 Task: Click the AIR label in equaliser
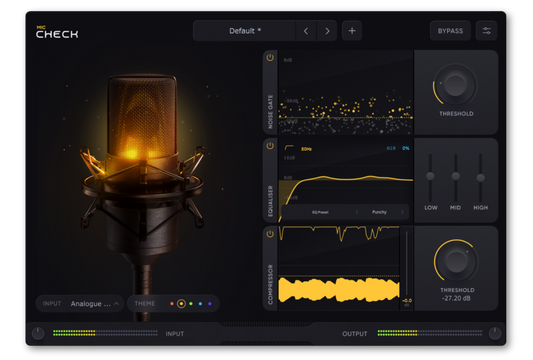[391, 148]
